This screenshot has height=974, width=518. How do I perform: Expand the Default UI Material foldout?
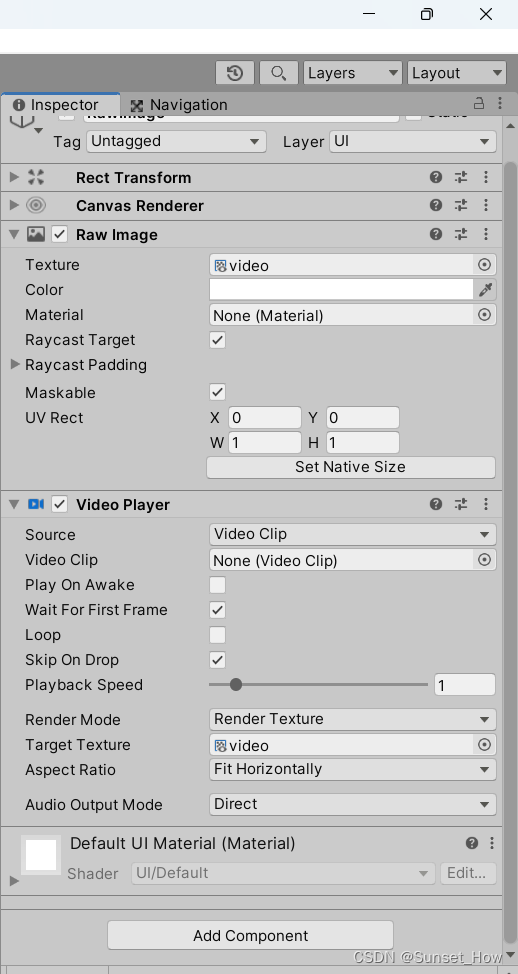coord(15,881)
